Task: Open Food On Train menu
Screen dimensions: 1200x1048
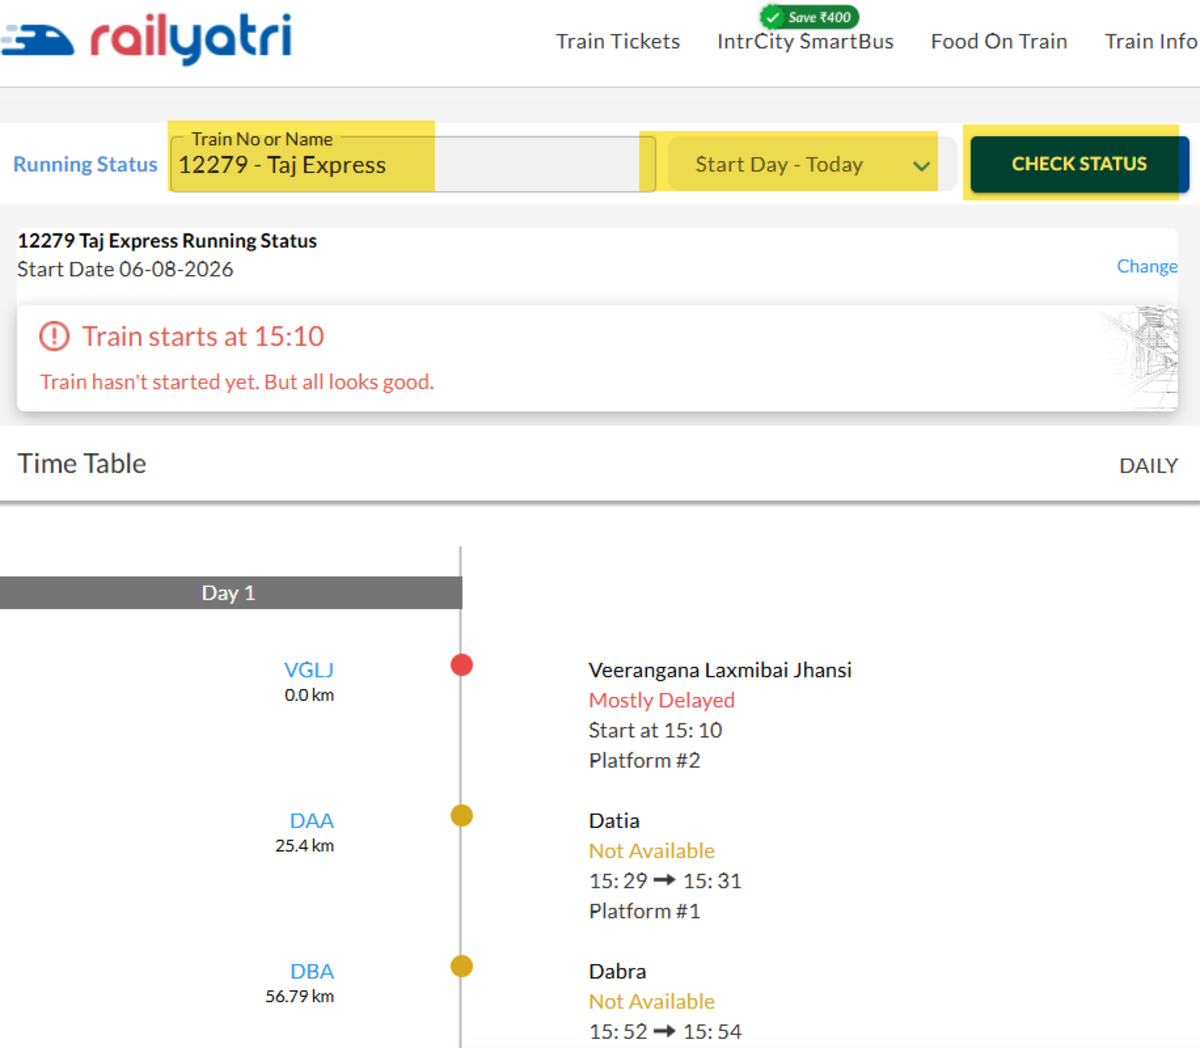Action: point(999,41)
